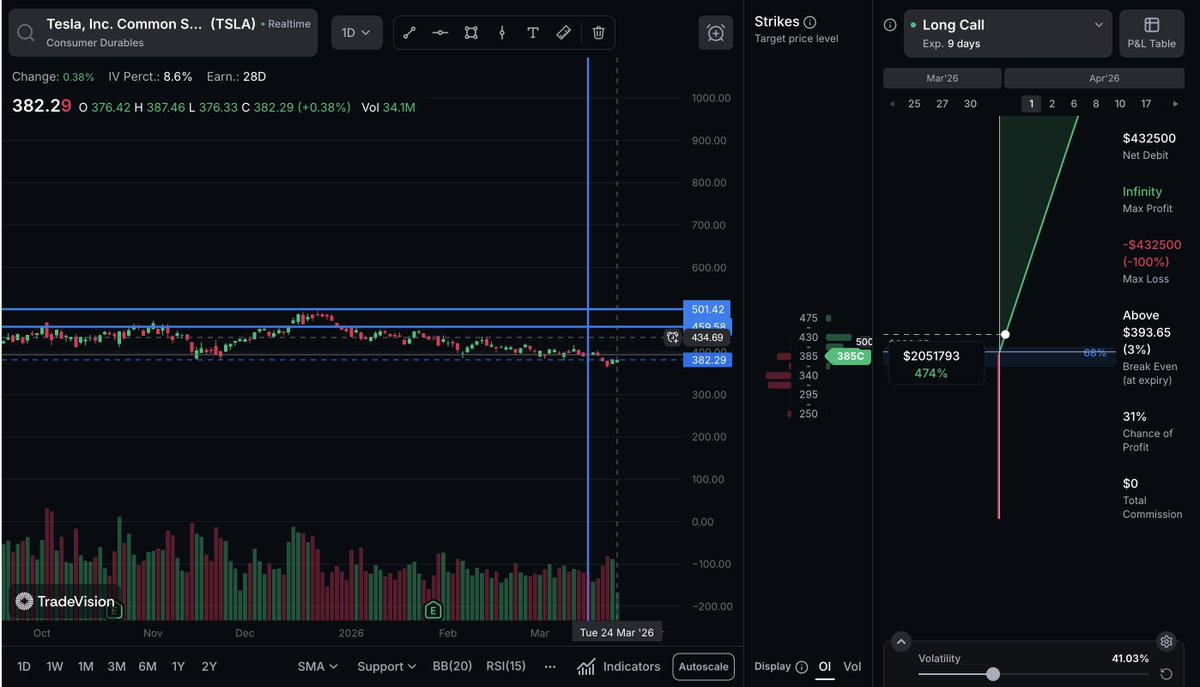Click the 501.42 price level label
Screen dimensions: 1200x687
pos(706,309)
